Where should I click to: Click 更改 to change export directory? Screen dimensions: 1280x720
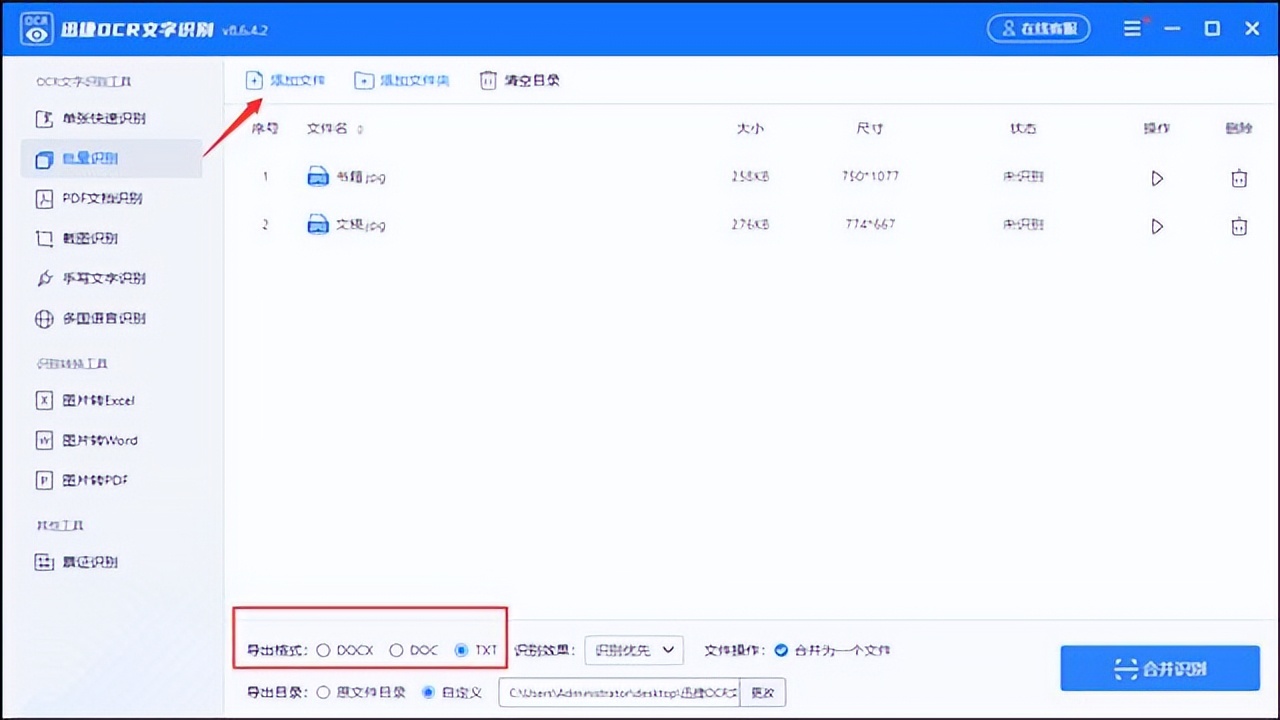pyautogui.click(x=762, y=692)
